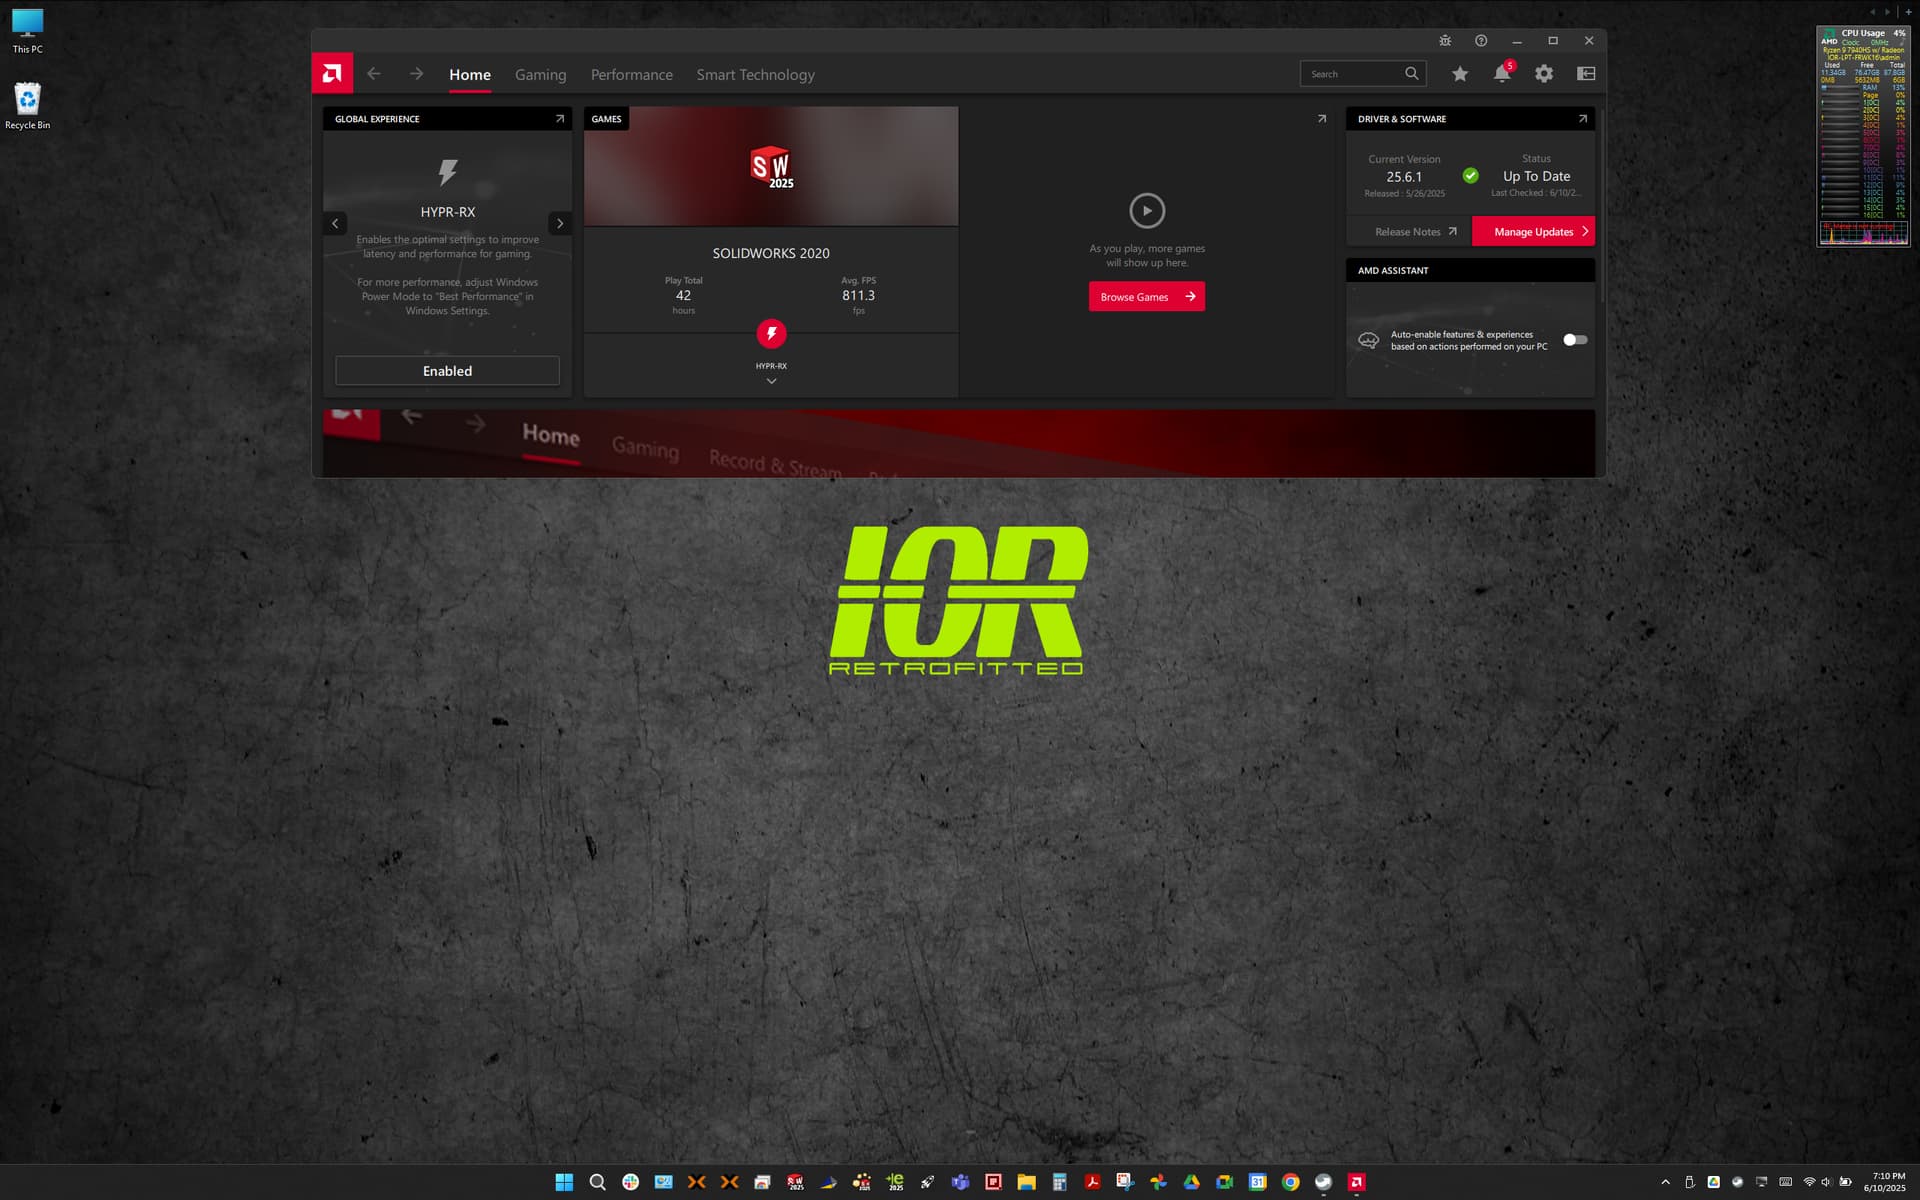Image resolution: width=1920 pixels, height=1200 pixels.
Task: Click the HYPR-RX Enabled button
Action: click(x=447, y=371)
